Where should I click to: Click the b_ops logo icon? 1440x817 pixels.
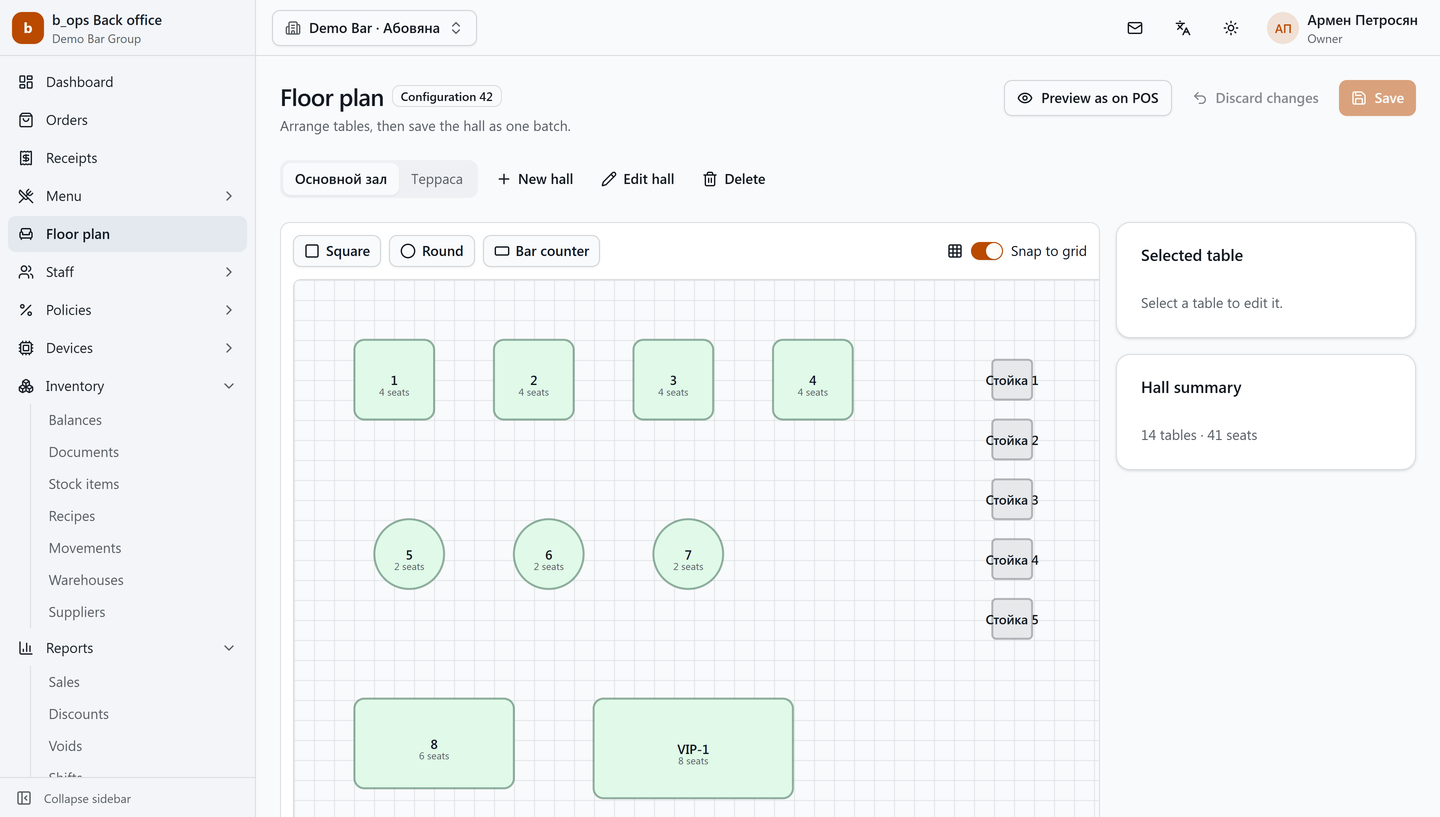click(28, 28)
